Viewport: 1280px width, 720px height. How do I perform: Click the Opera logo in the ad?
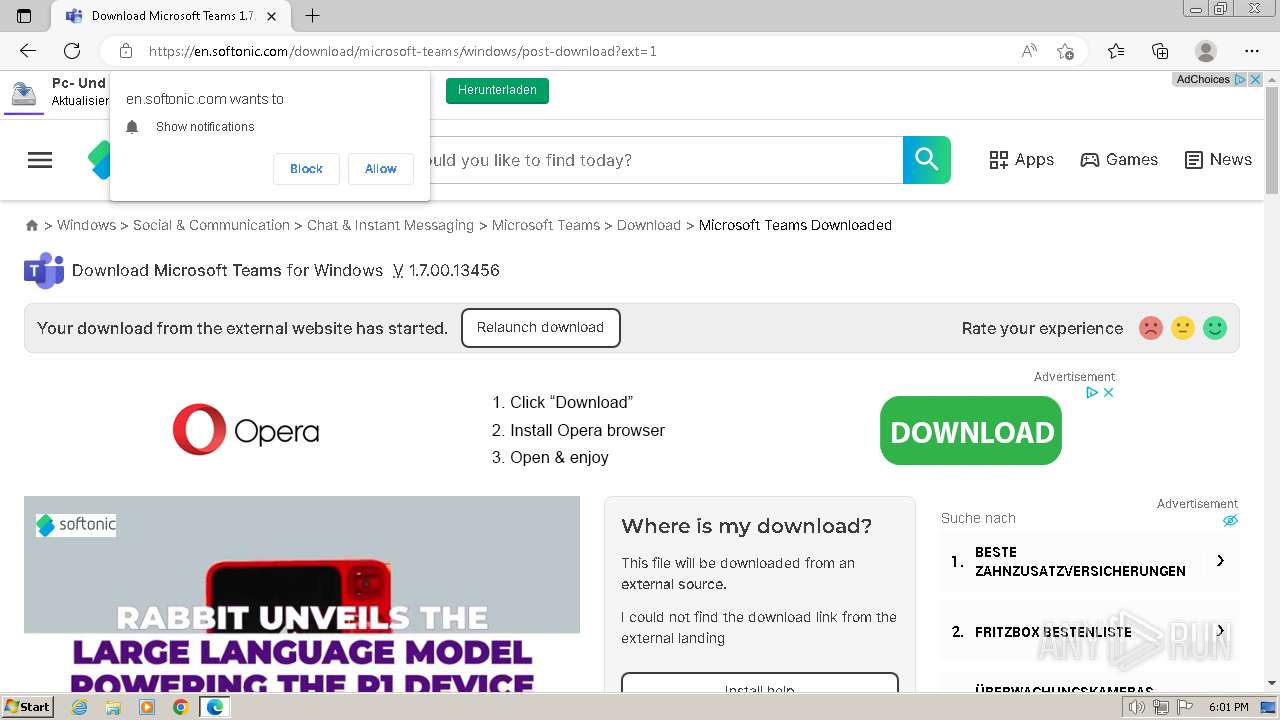click(x=246, y=430)
